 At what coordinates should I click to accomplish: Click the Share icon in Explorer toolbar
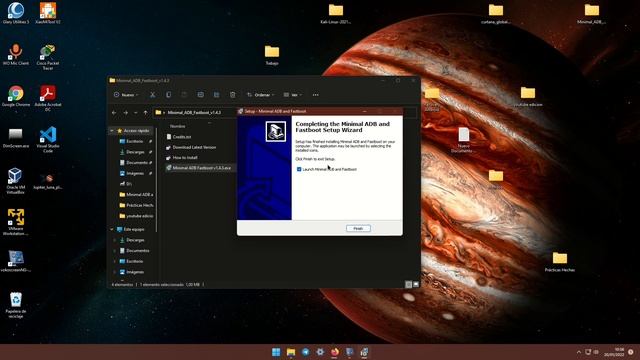pyautogui.click(x=216, y=95)
